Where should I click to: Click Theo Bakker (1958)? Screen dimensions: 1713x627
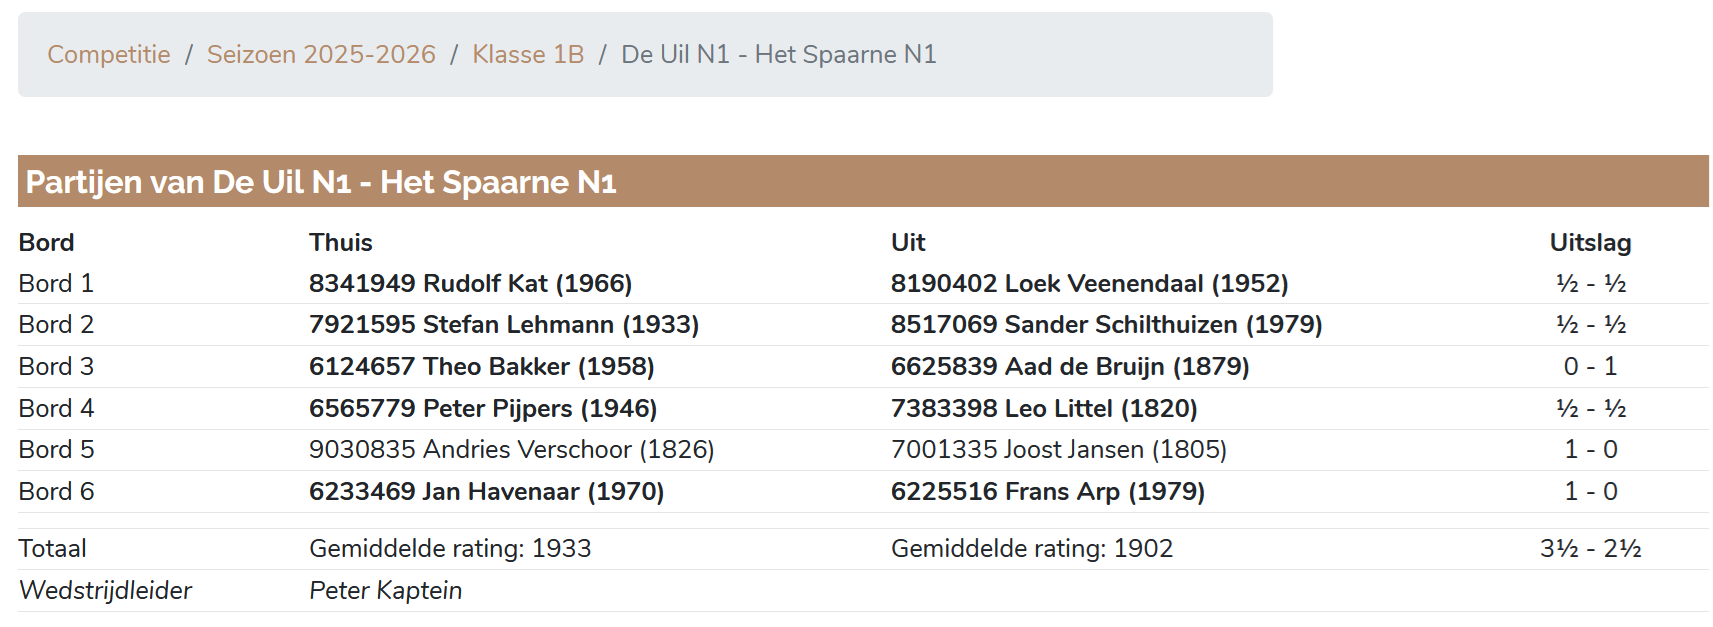point(481,366)
